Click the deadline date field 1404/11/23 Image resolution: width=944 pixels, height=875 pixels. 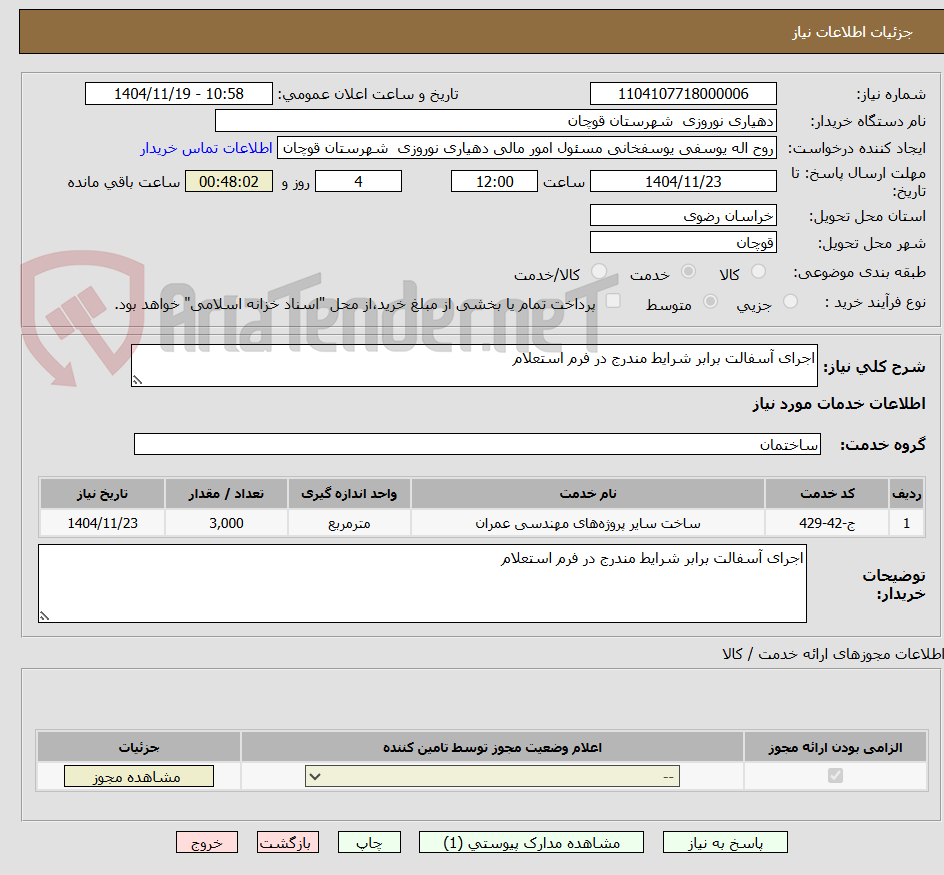pyautogui.click(x=683, y=181)
